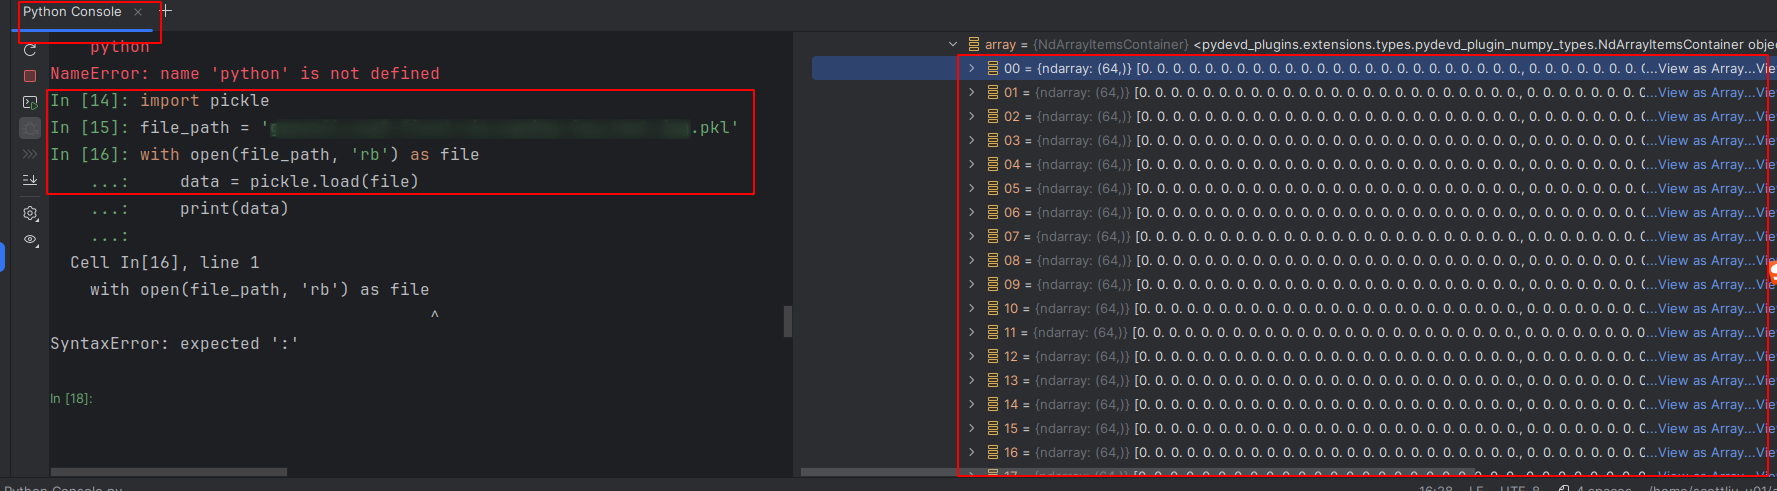Click the list icon of row 11
The height and width of the screenshot is (491, 1777).
992,332
